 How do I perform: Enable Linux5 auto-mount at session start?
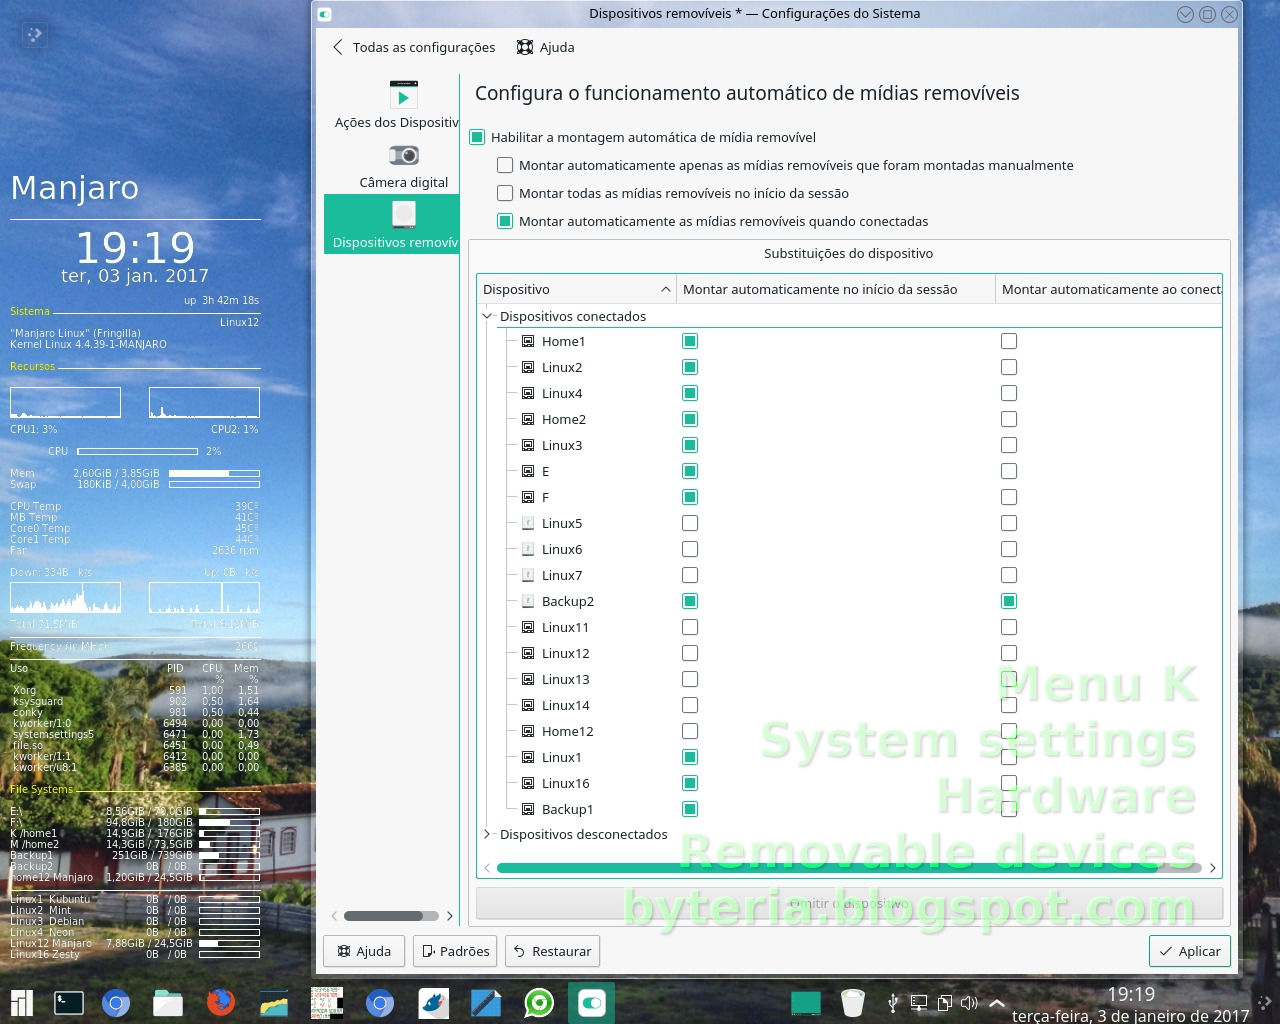(690, 523)
